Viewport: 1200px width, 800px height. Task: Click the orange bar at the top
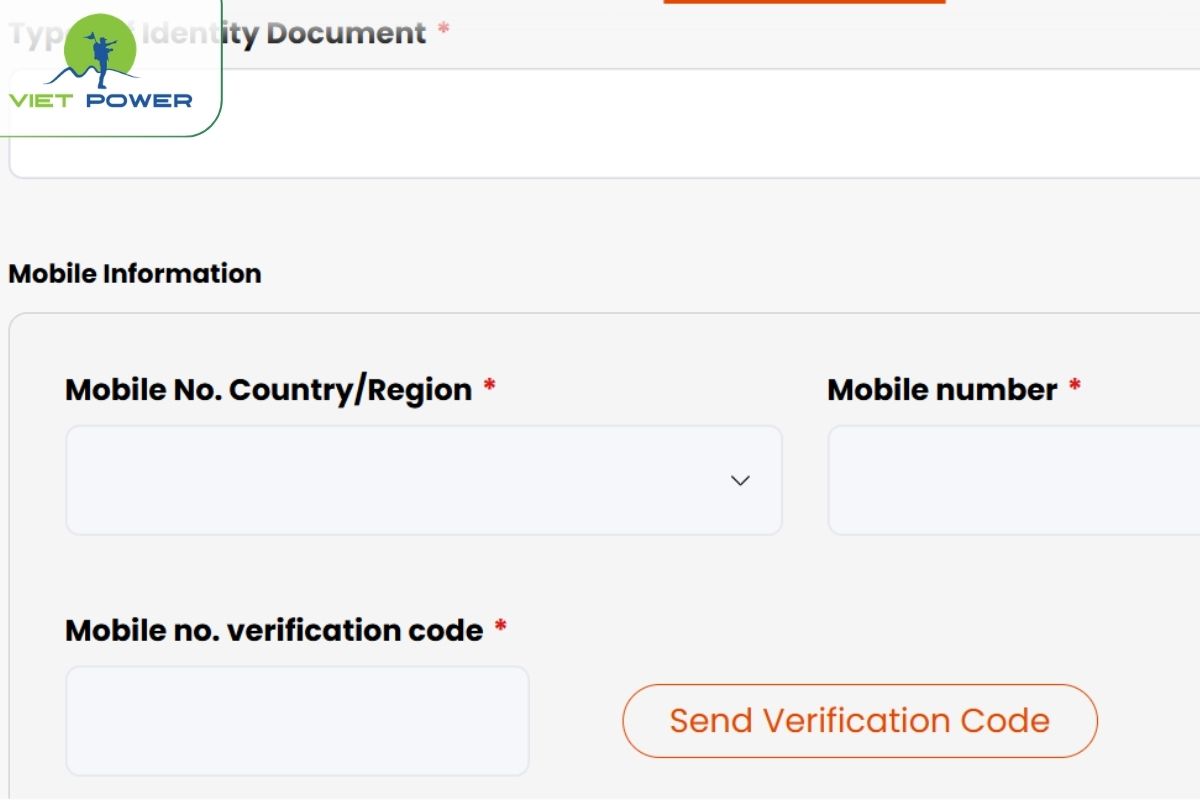(x=804, y=2)
